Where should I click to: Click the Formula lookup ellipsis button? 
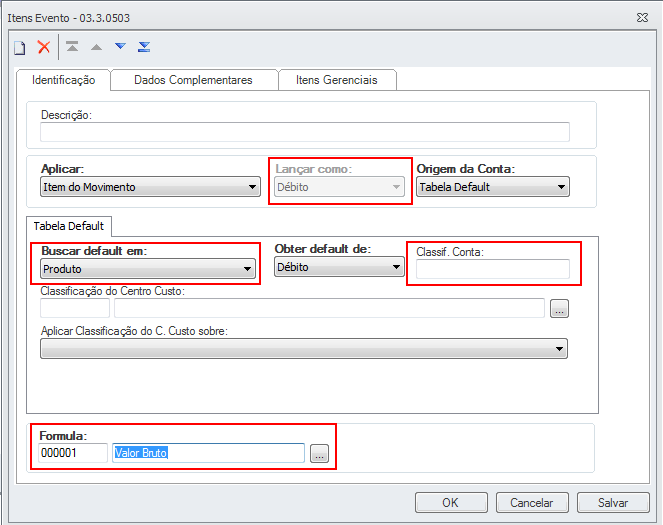319,454
